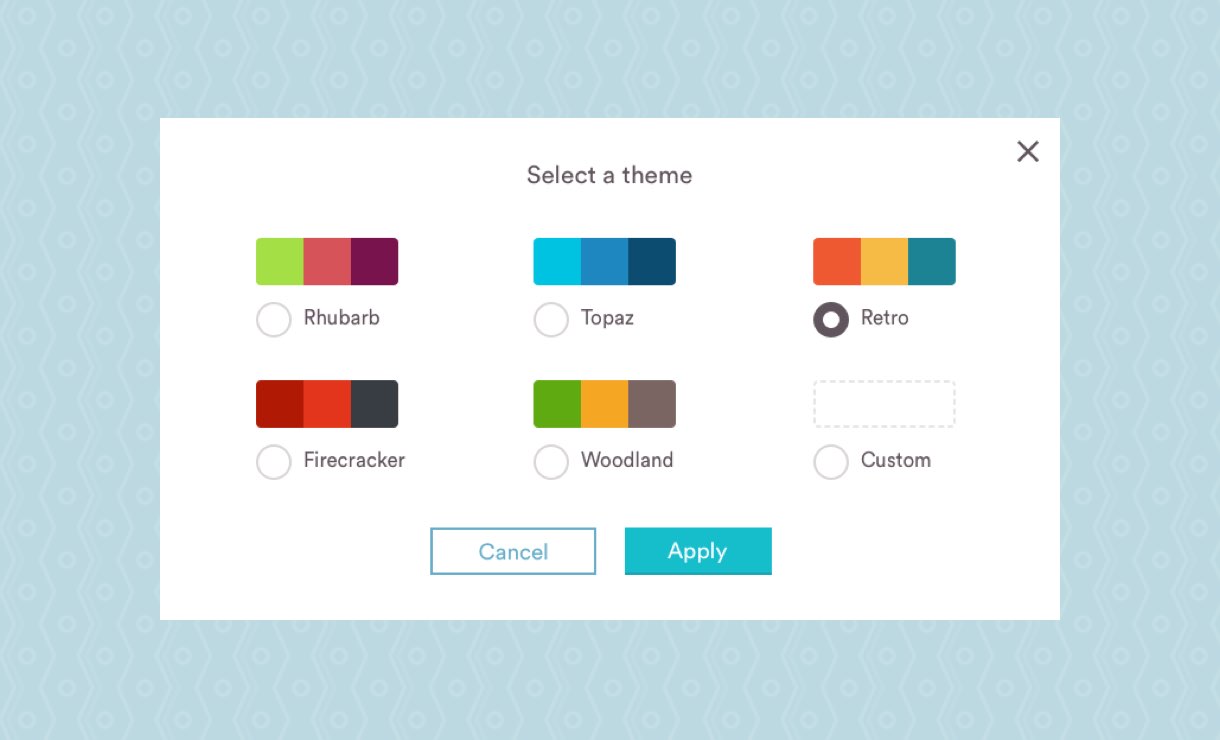The image size is (1220, 740).
Task: Click the selected Retro radio button
Action: point(831,320)
